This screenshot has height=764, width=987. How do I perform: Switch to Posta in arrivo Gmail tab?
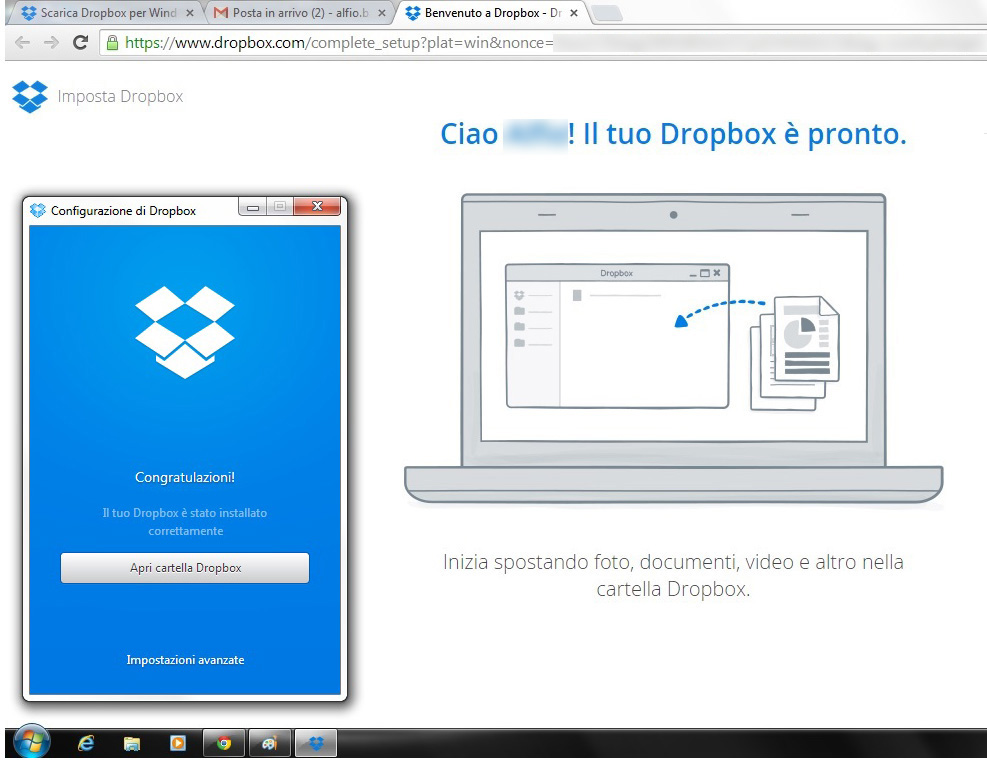pyautogui.click(x=299, y=13)
